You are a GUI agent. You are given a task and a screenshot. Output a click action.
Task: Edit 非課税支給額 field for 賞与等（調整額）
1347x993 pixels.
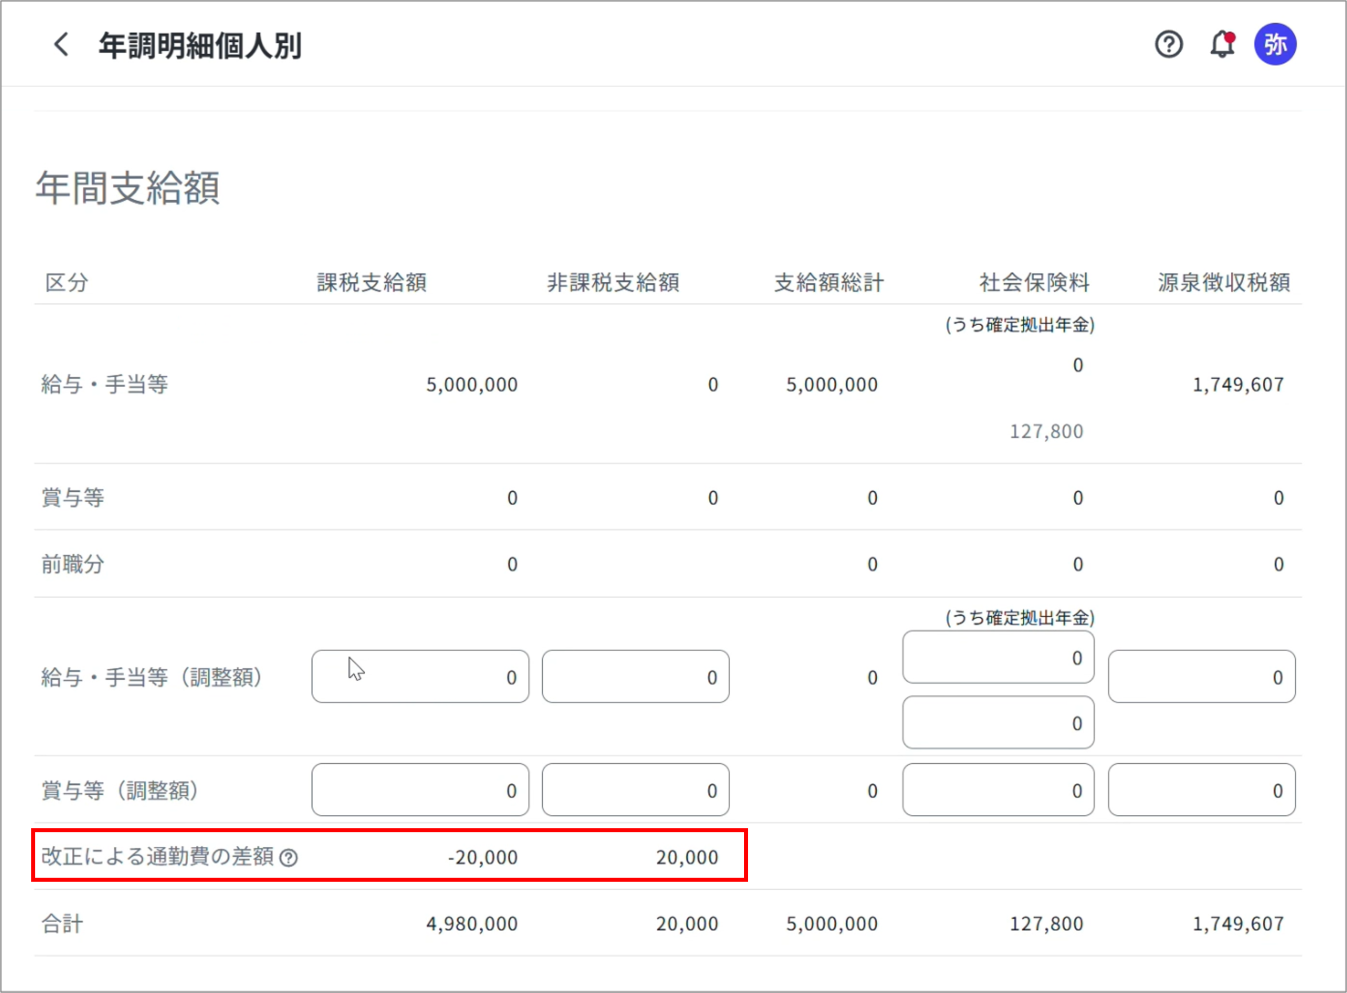(x=635, y=791)
